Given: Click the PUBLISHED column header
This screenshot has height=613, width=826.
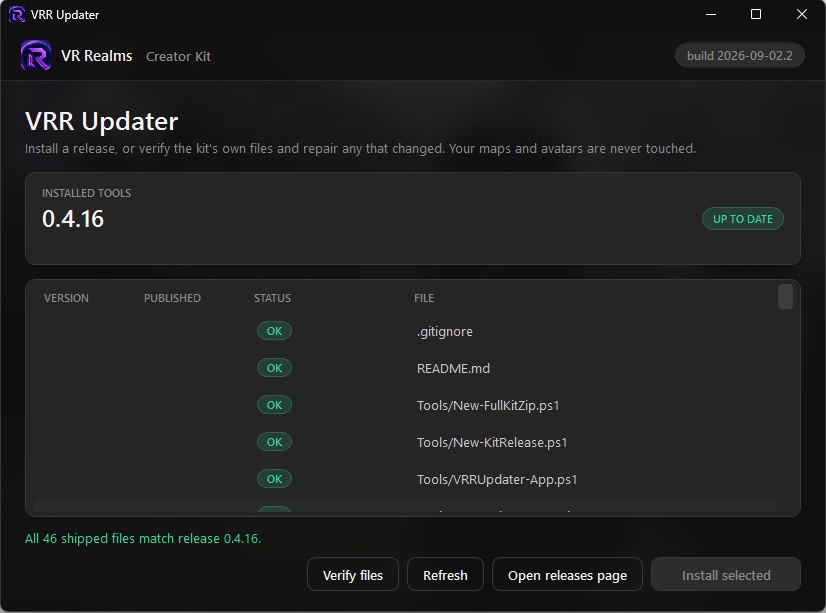Looking at the screenshot, I should point(172,298).
